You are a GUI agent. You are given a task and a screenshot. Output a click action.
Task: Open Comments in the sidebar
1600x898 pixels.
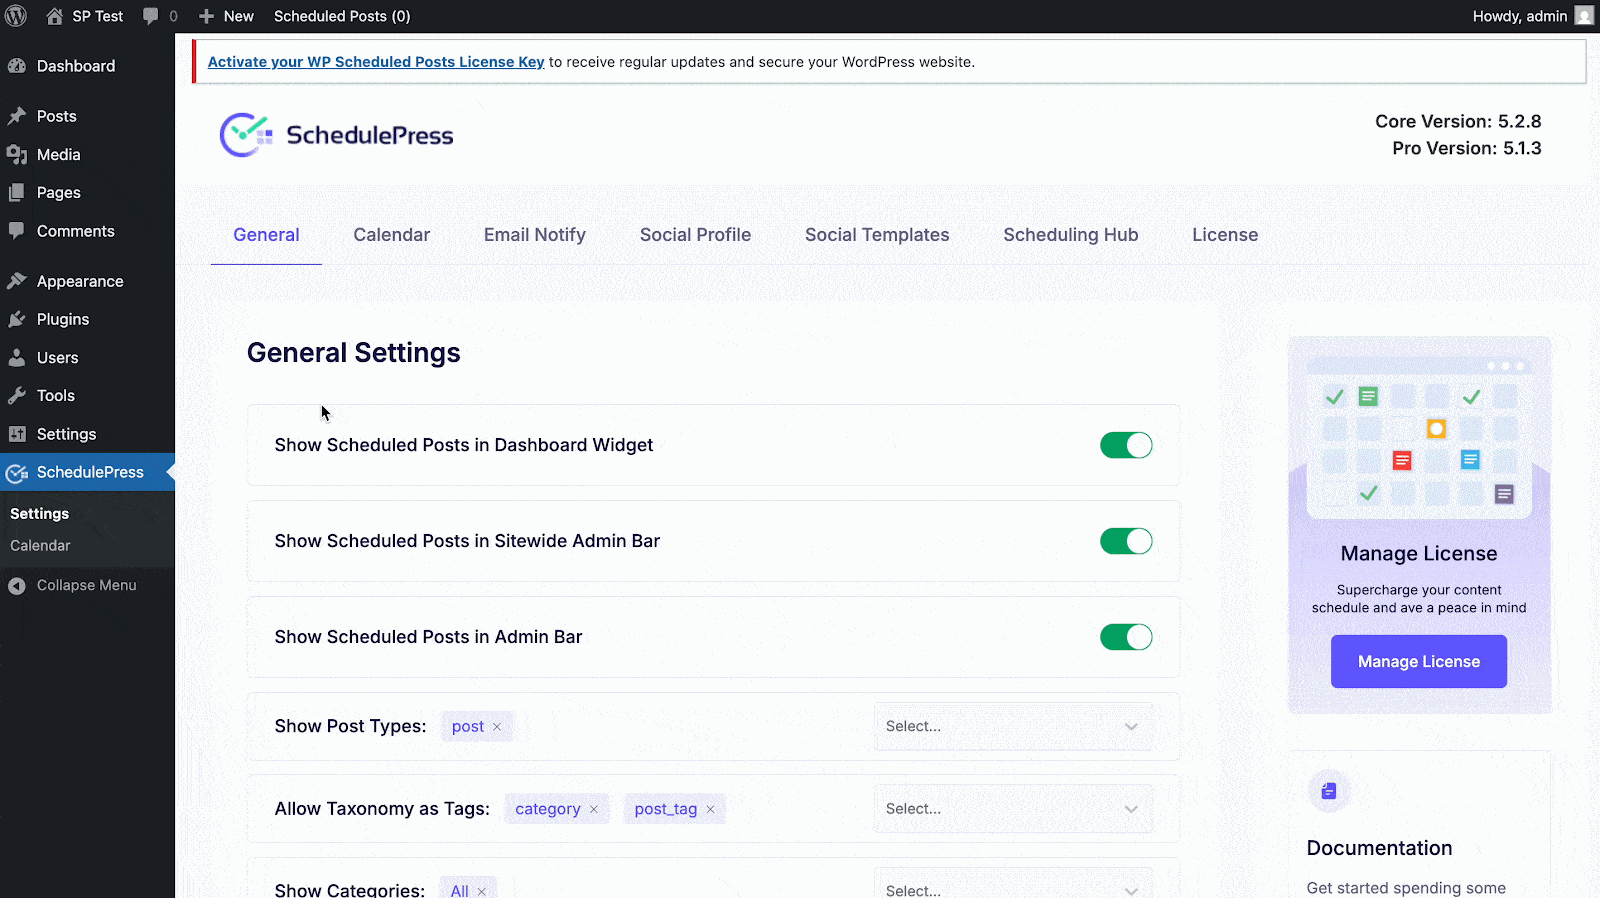76,230
